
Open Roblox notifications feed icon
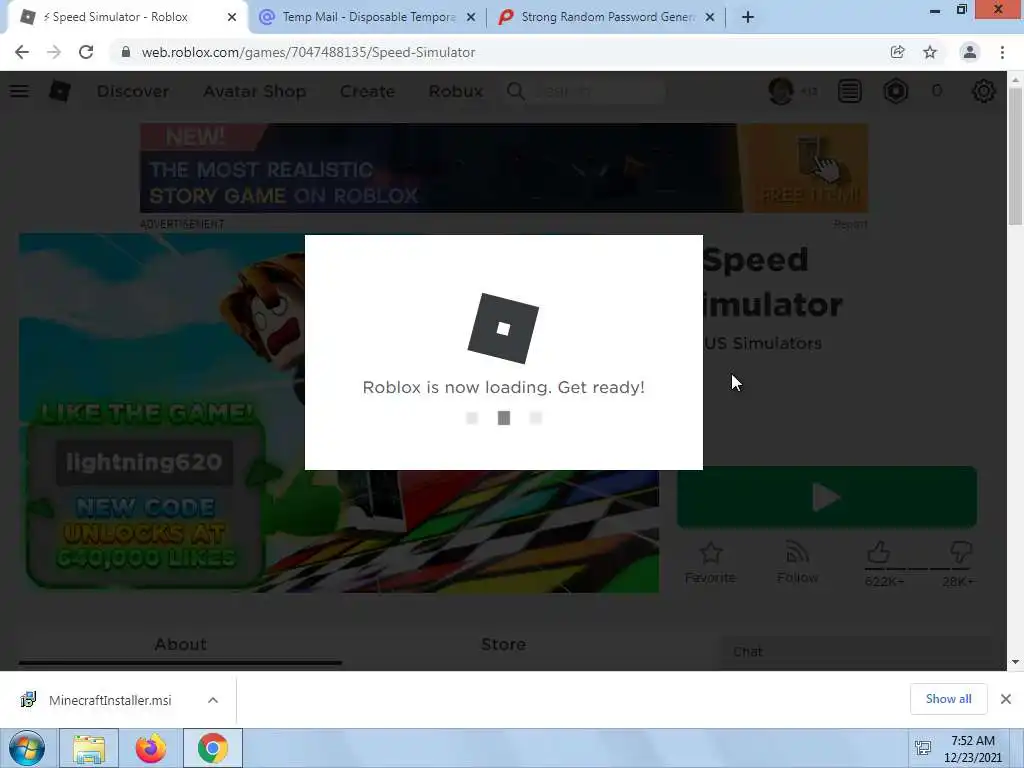coord(850,91)
